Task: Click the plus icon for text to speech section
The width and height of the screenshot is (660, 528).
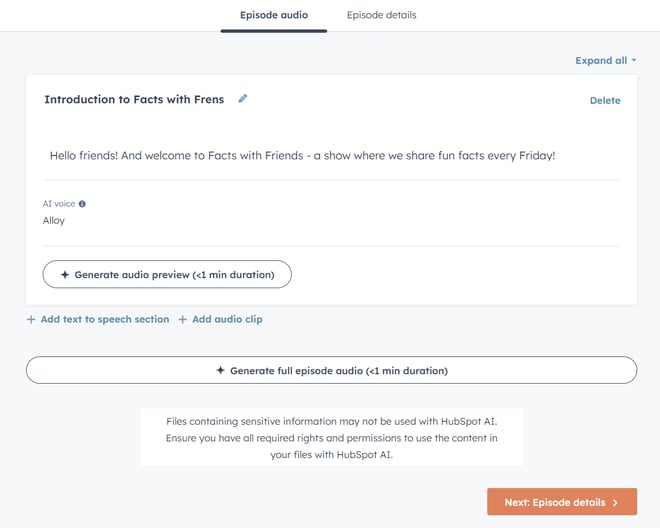Action: pos(31,320)
